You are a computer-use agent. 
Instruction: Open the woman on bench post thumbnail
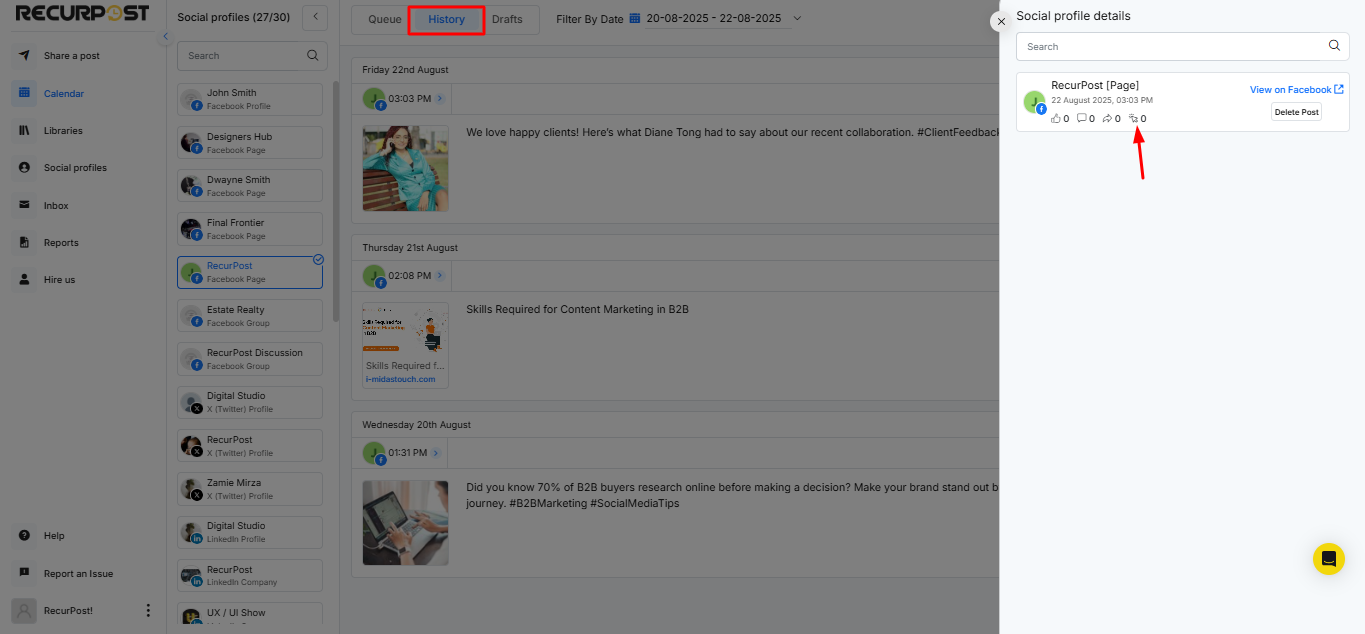(x=405, y=168)
